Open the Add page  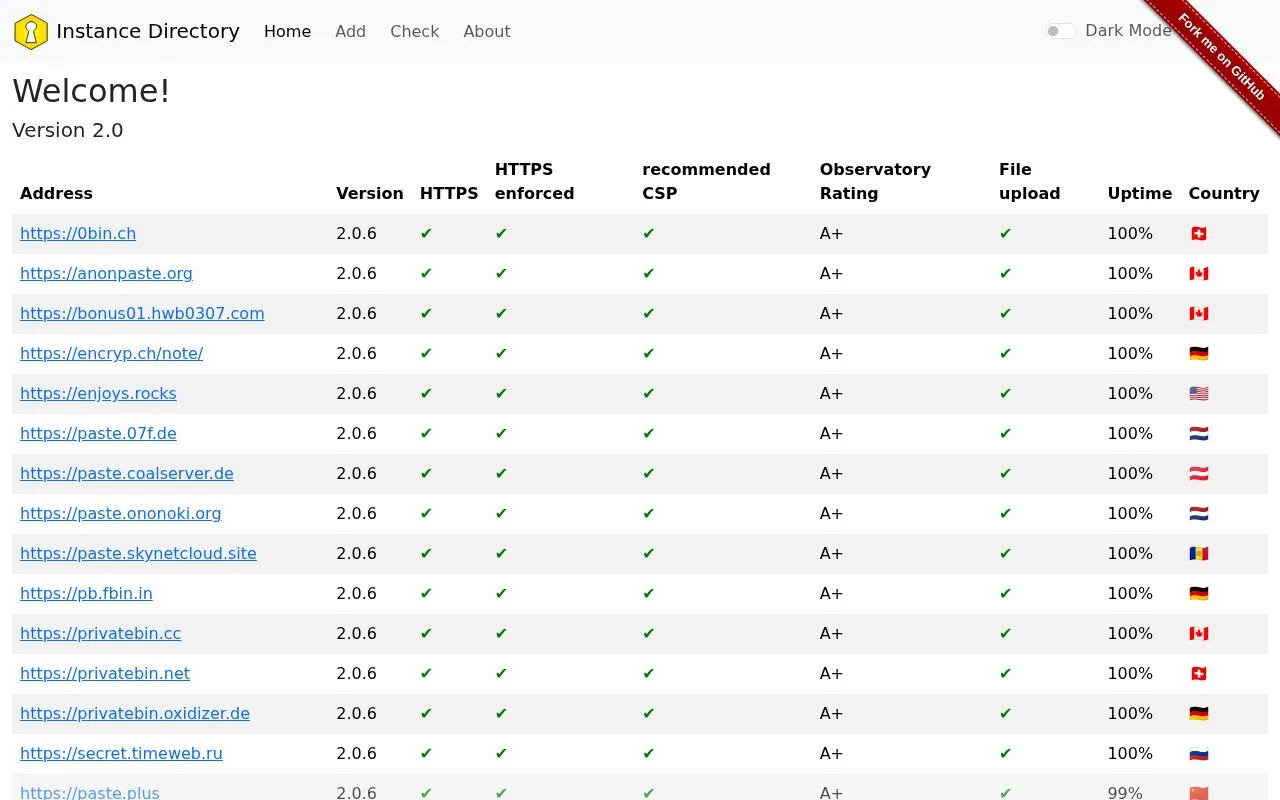[350, 31]
